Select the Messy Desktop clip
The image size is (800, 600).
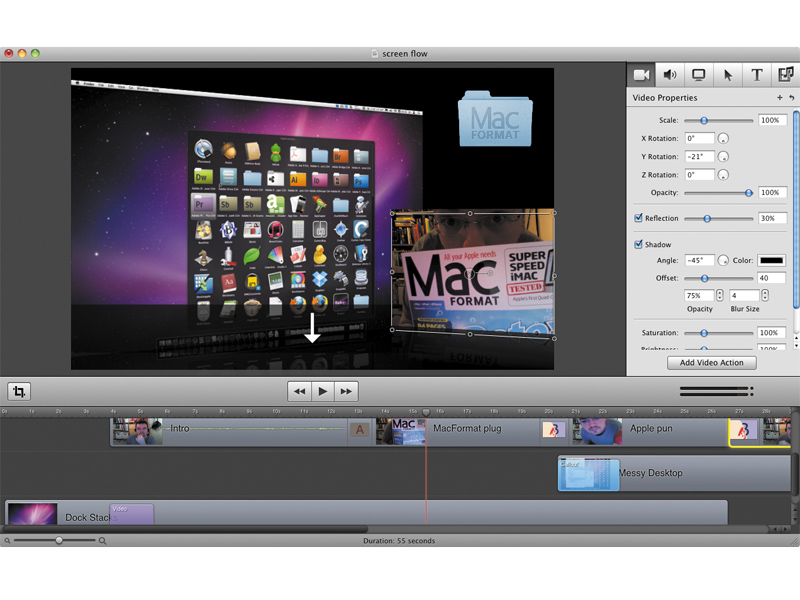pyautogui.click(x=674, y=473)
